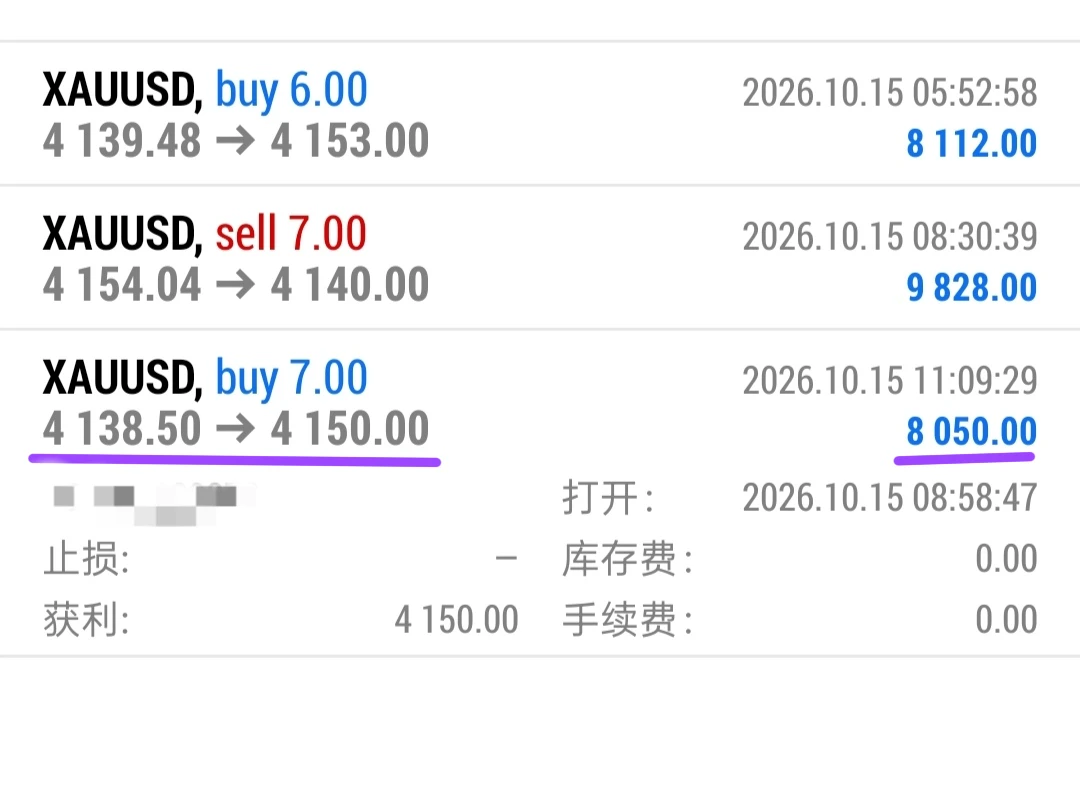Screen dimensions: 1080x810
Task: Click the 9 828.00 profit value
Action: click(971, 287)
